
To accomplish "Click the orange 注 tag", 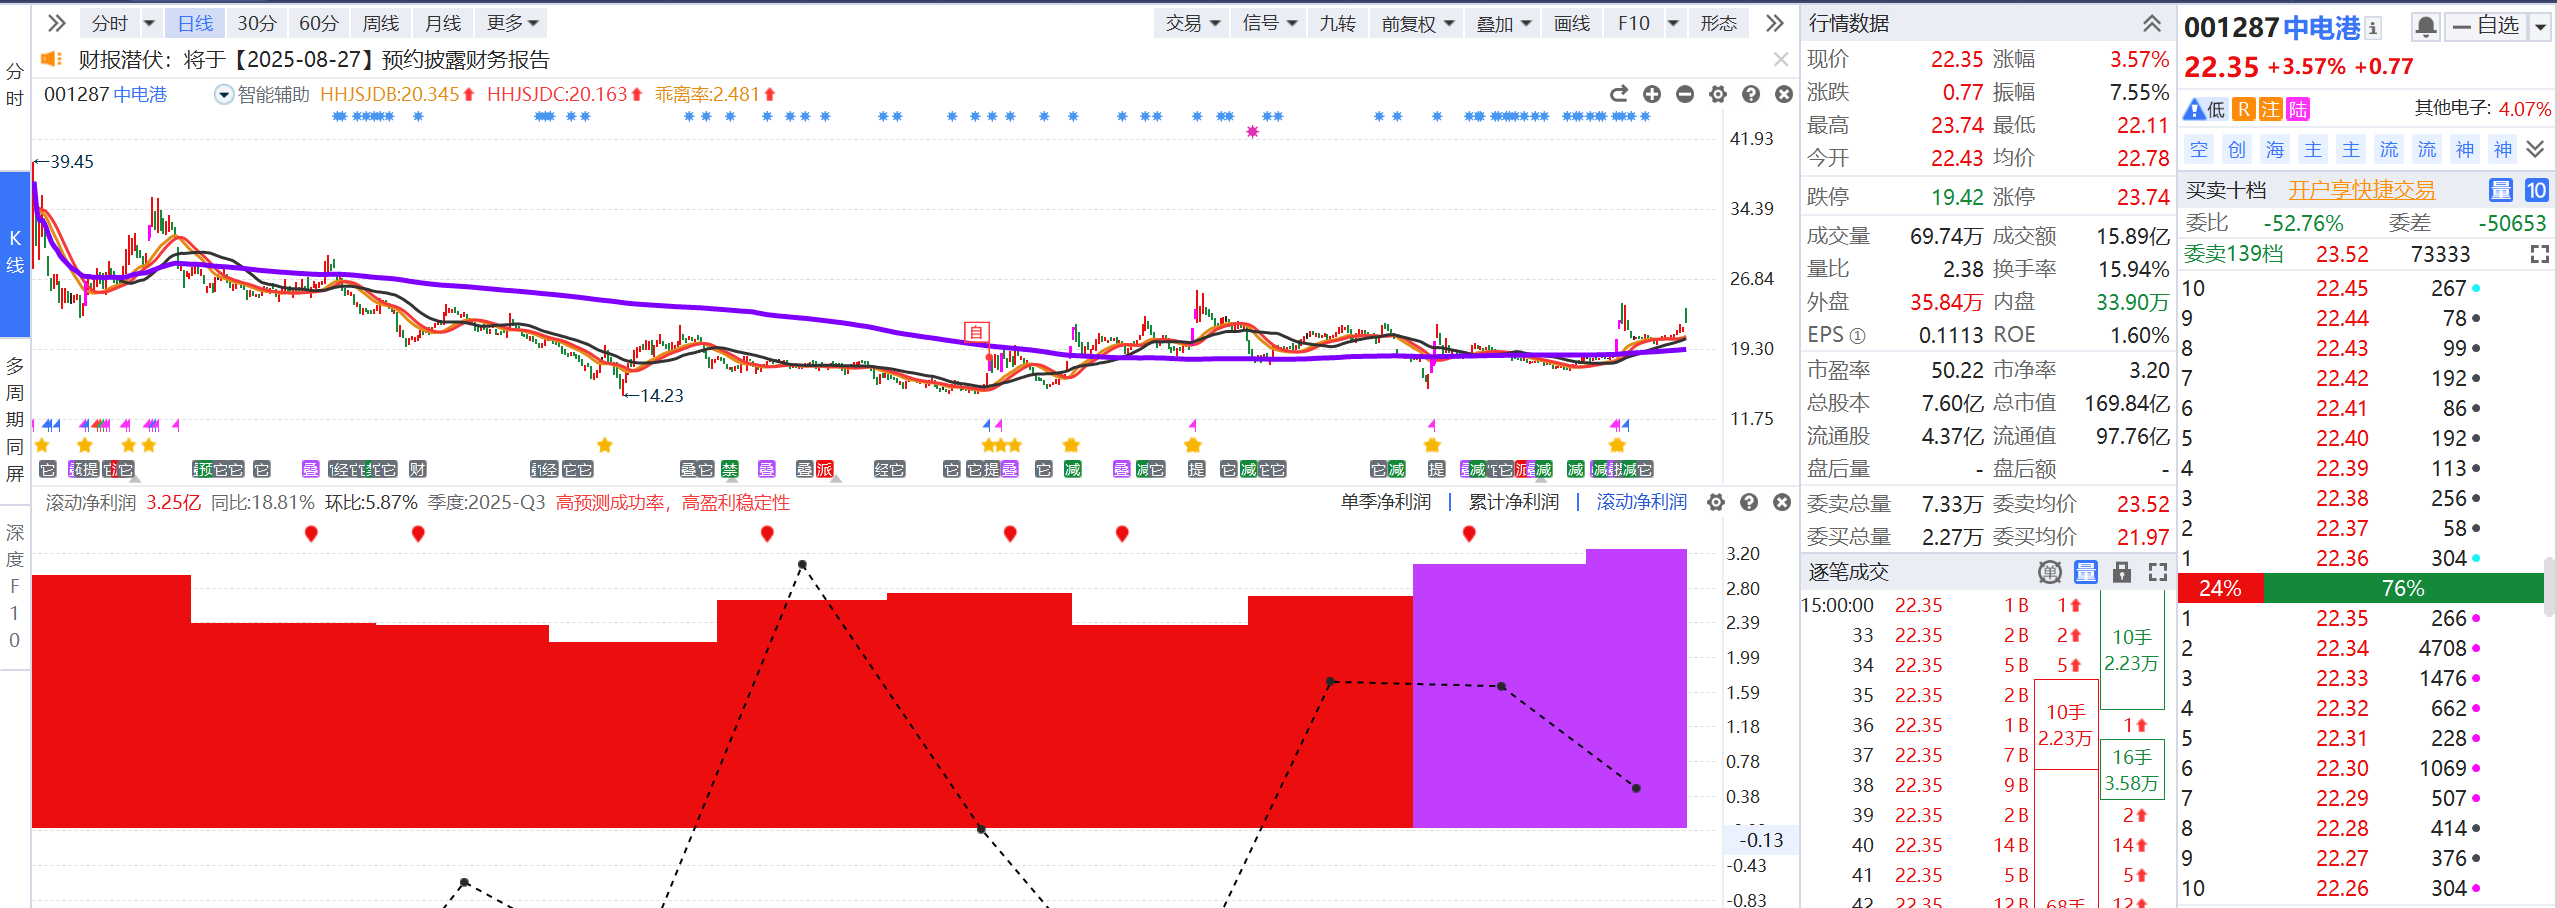I will point(2270,109).
